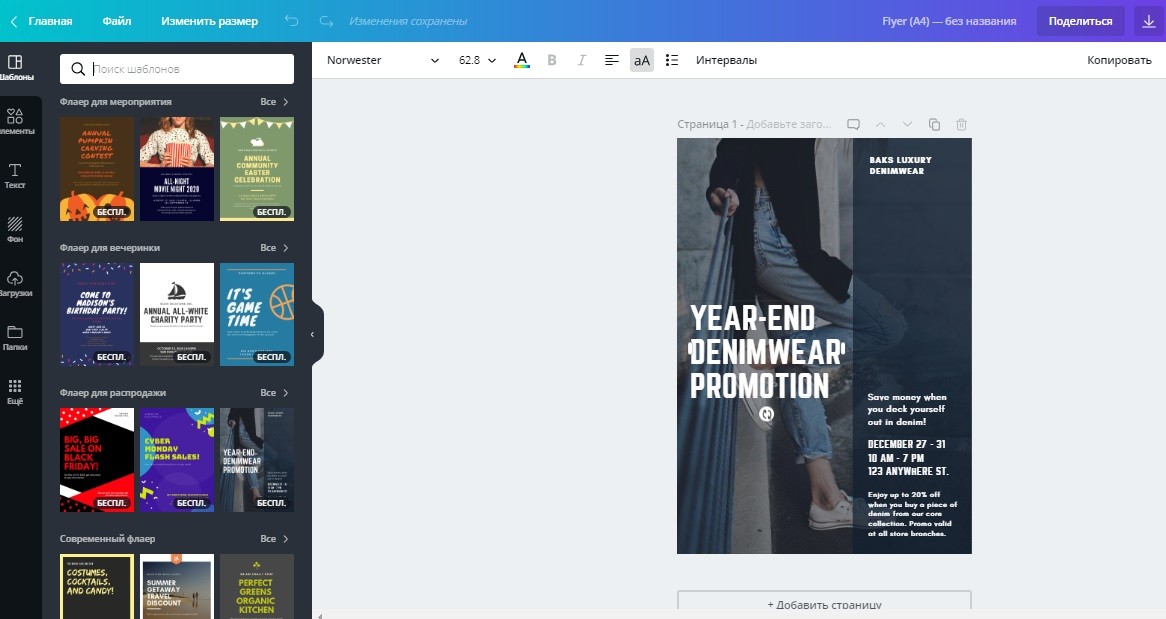Open the text color picker
Image resolution: width=1166 pixels, height=619 pixels.
click(522, 60)
